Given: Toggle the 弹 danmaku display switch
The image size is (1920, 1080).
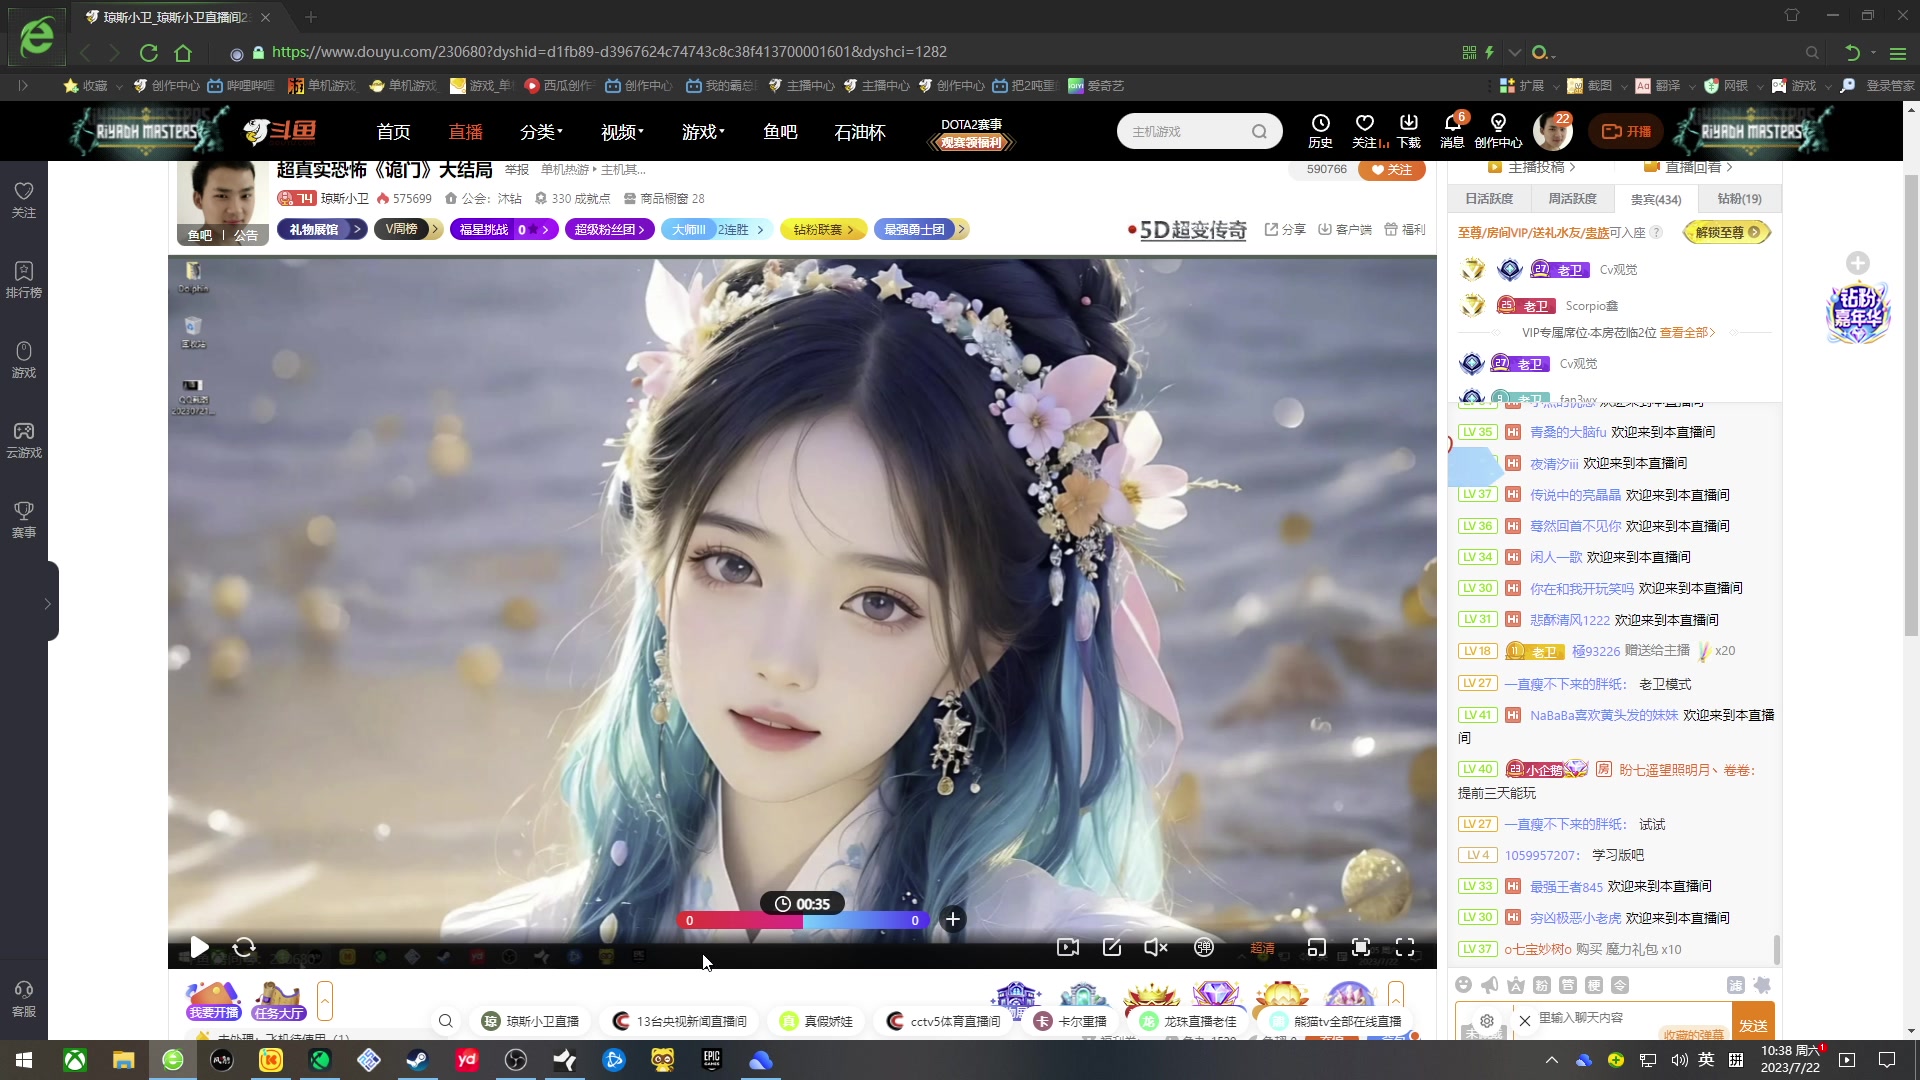Looking at the screenshot, I should click(x=1204, y=948).
